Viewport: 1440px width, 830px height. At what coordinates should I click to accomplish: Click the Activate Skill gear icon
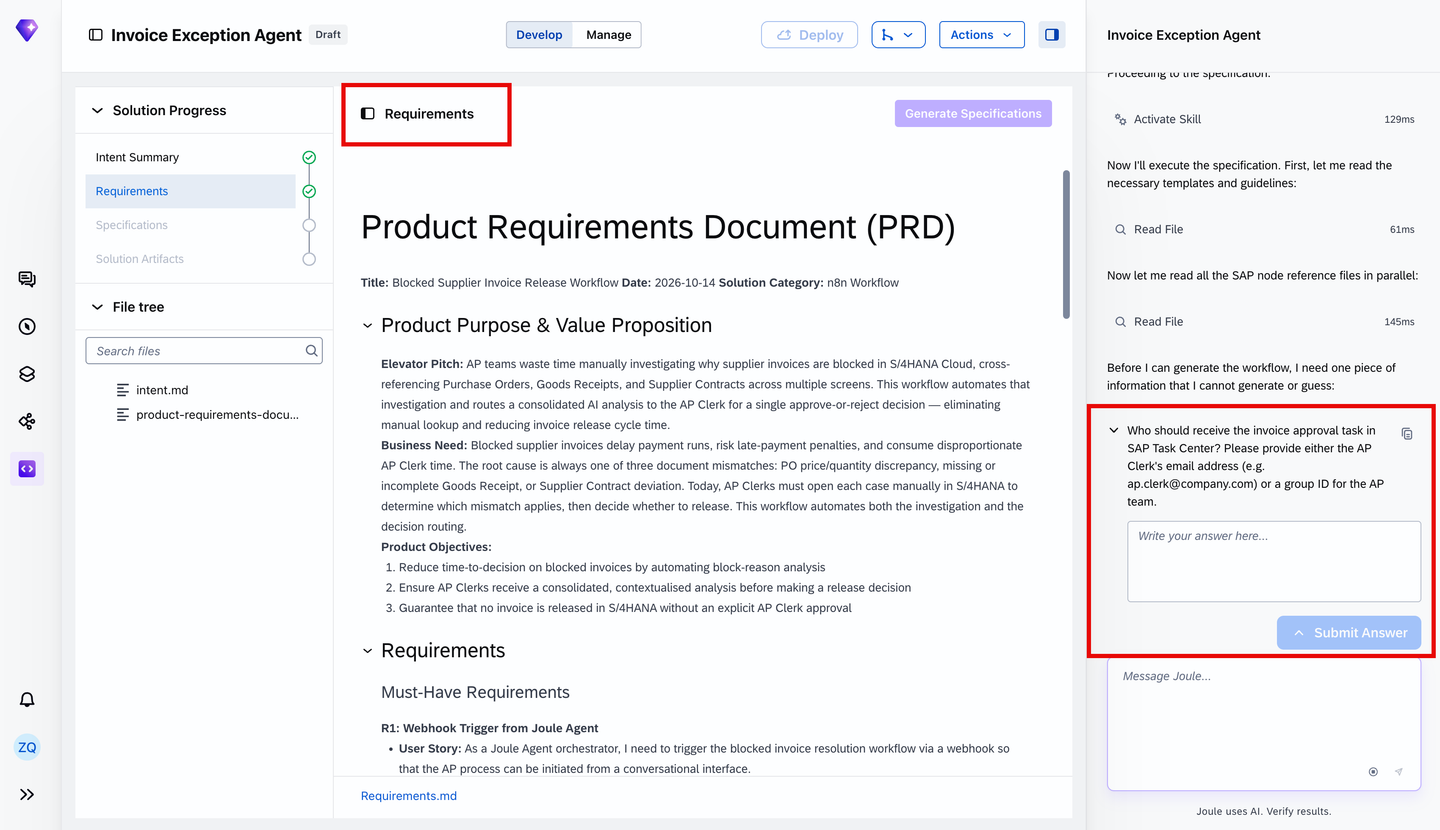[x=1121, y=119]
